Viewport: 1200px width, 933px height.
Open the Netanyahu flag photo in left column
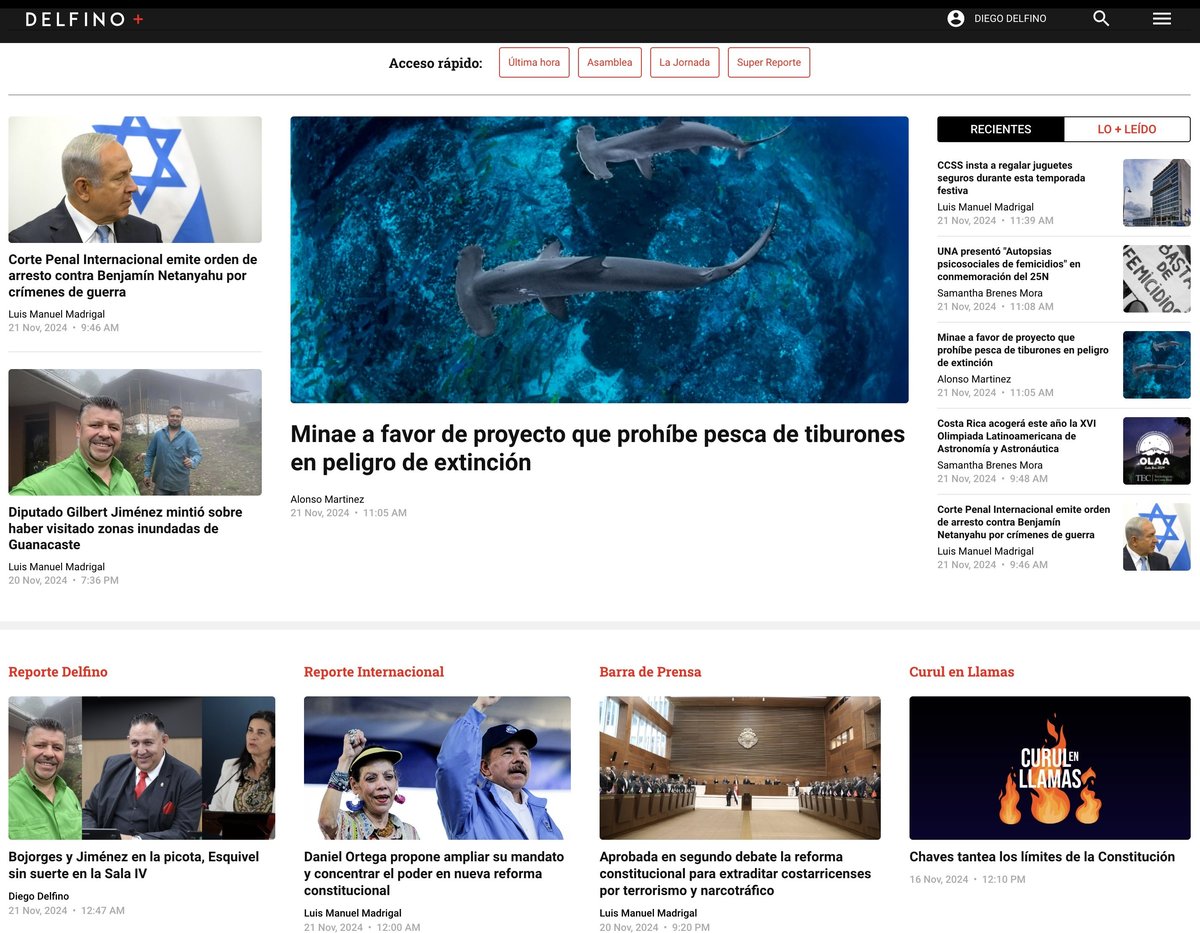coord(135,179)
